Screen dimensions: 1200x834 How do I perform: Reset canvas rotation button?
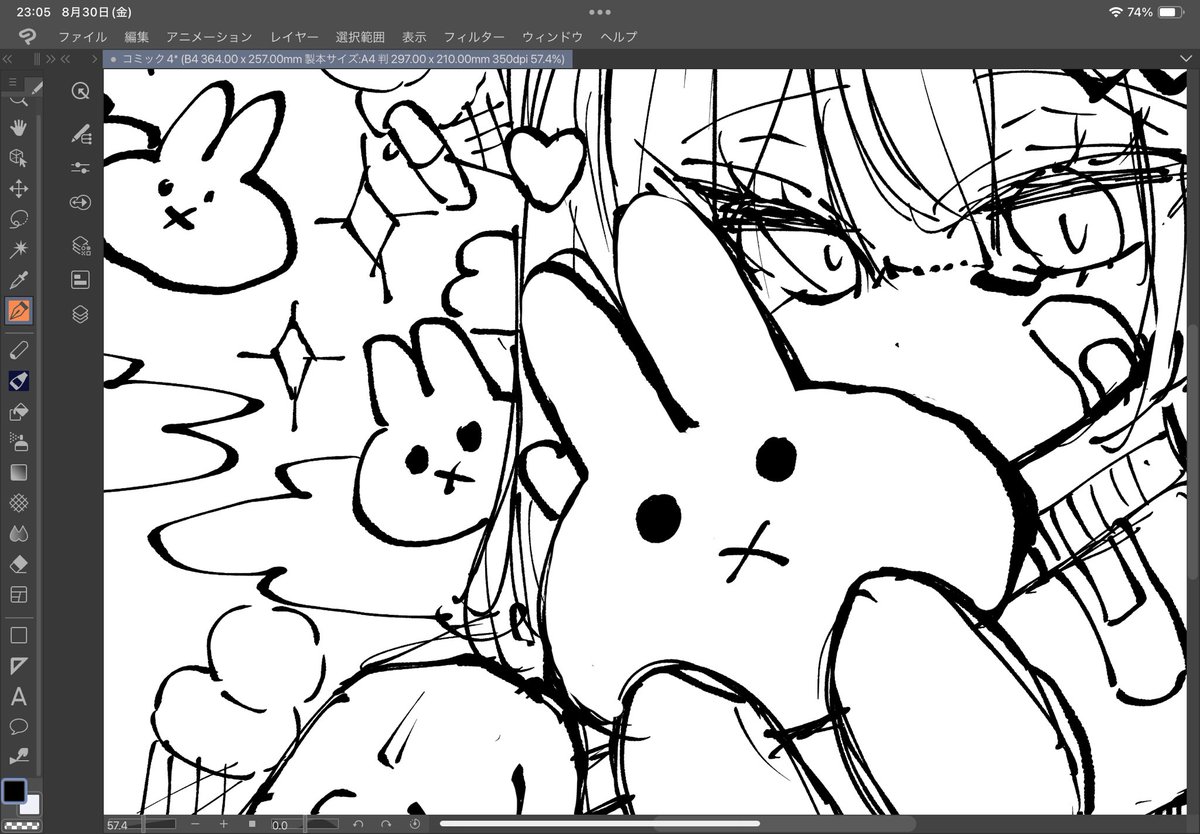416,824
